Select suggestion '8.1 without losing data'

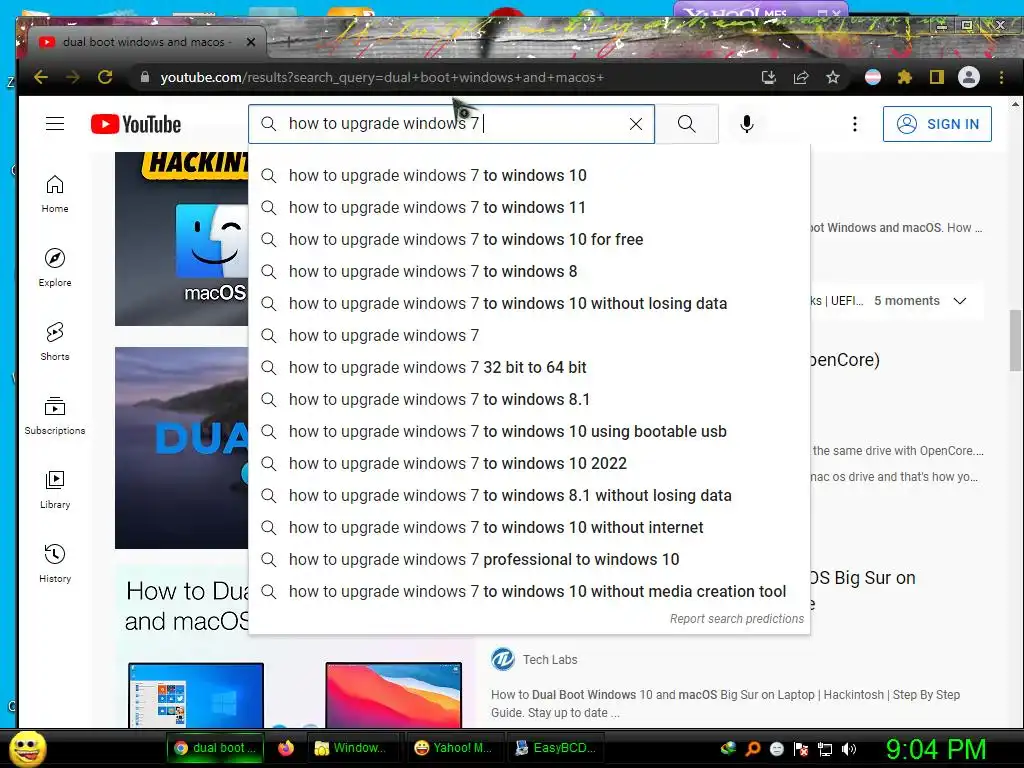pyautogui.click(x=529, y=495)
